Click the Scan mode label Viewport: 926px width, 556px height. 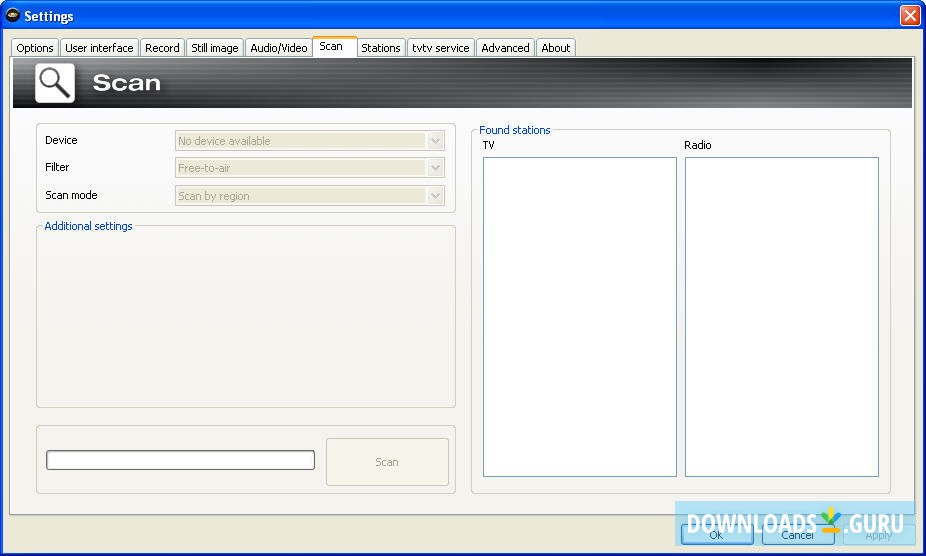tap(71, 195)
